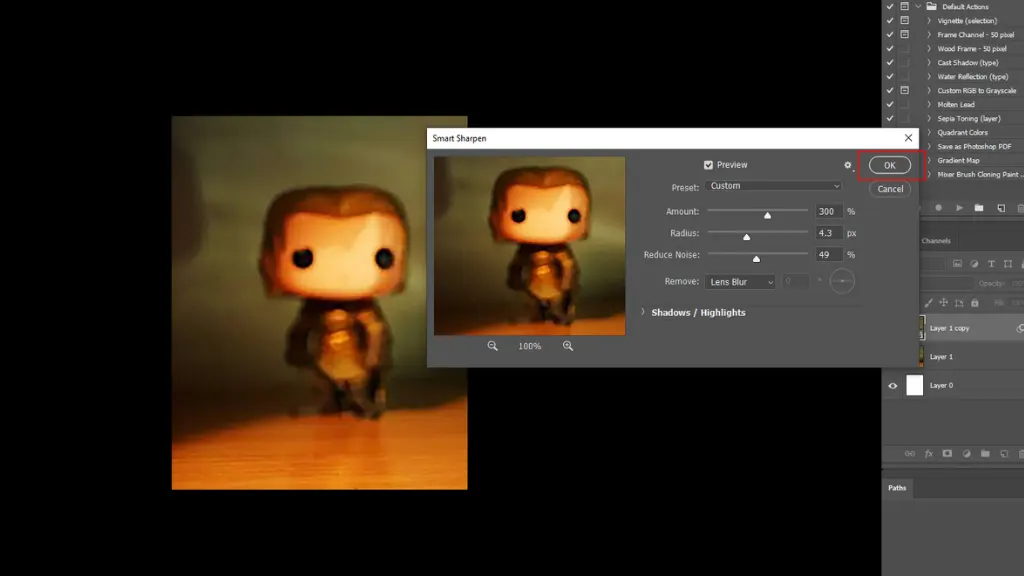Image resolution: width=1024 pixels, height=576 pixels.
Task: Open the Remove Lens Blur dropdown
Action: (740, 282)
